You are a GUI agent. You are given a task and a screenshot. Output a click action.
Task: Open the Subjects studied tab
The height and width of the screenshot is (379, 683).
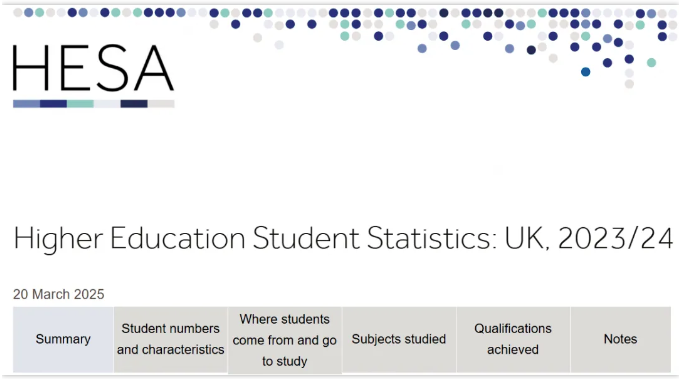point(399,339)
